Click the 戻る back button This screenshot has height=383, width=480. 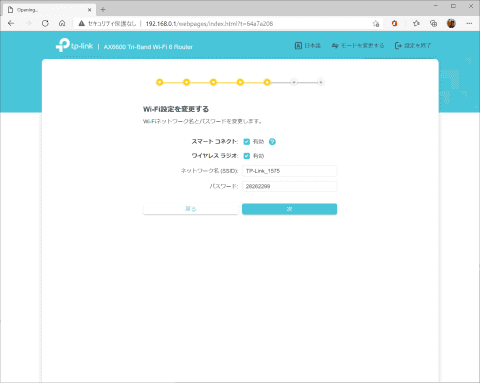click(x=191, y=209)
